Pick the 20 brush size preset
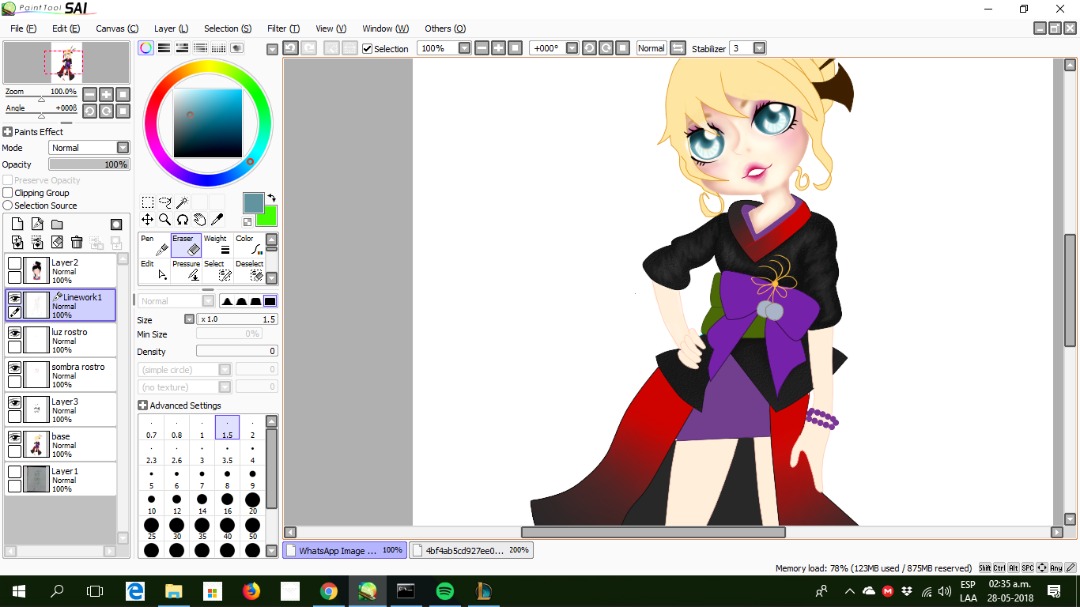This screenshot has height=607, width=1080. click(253, 504)
